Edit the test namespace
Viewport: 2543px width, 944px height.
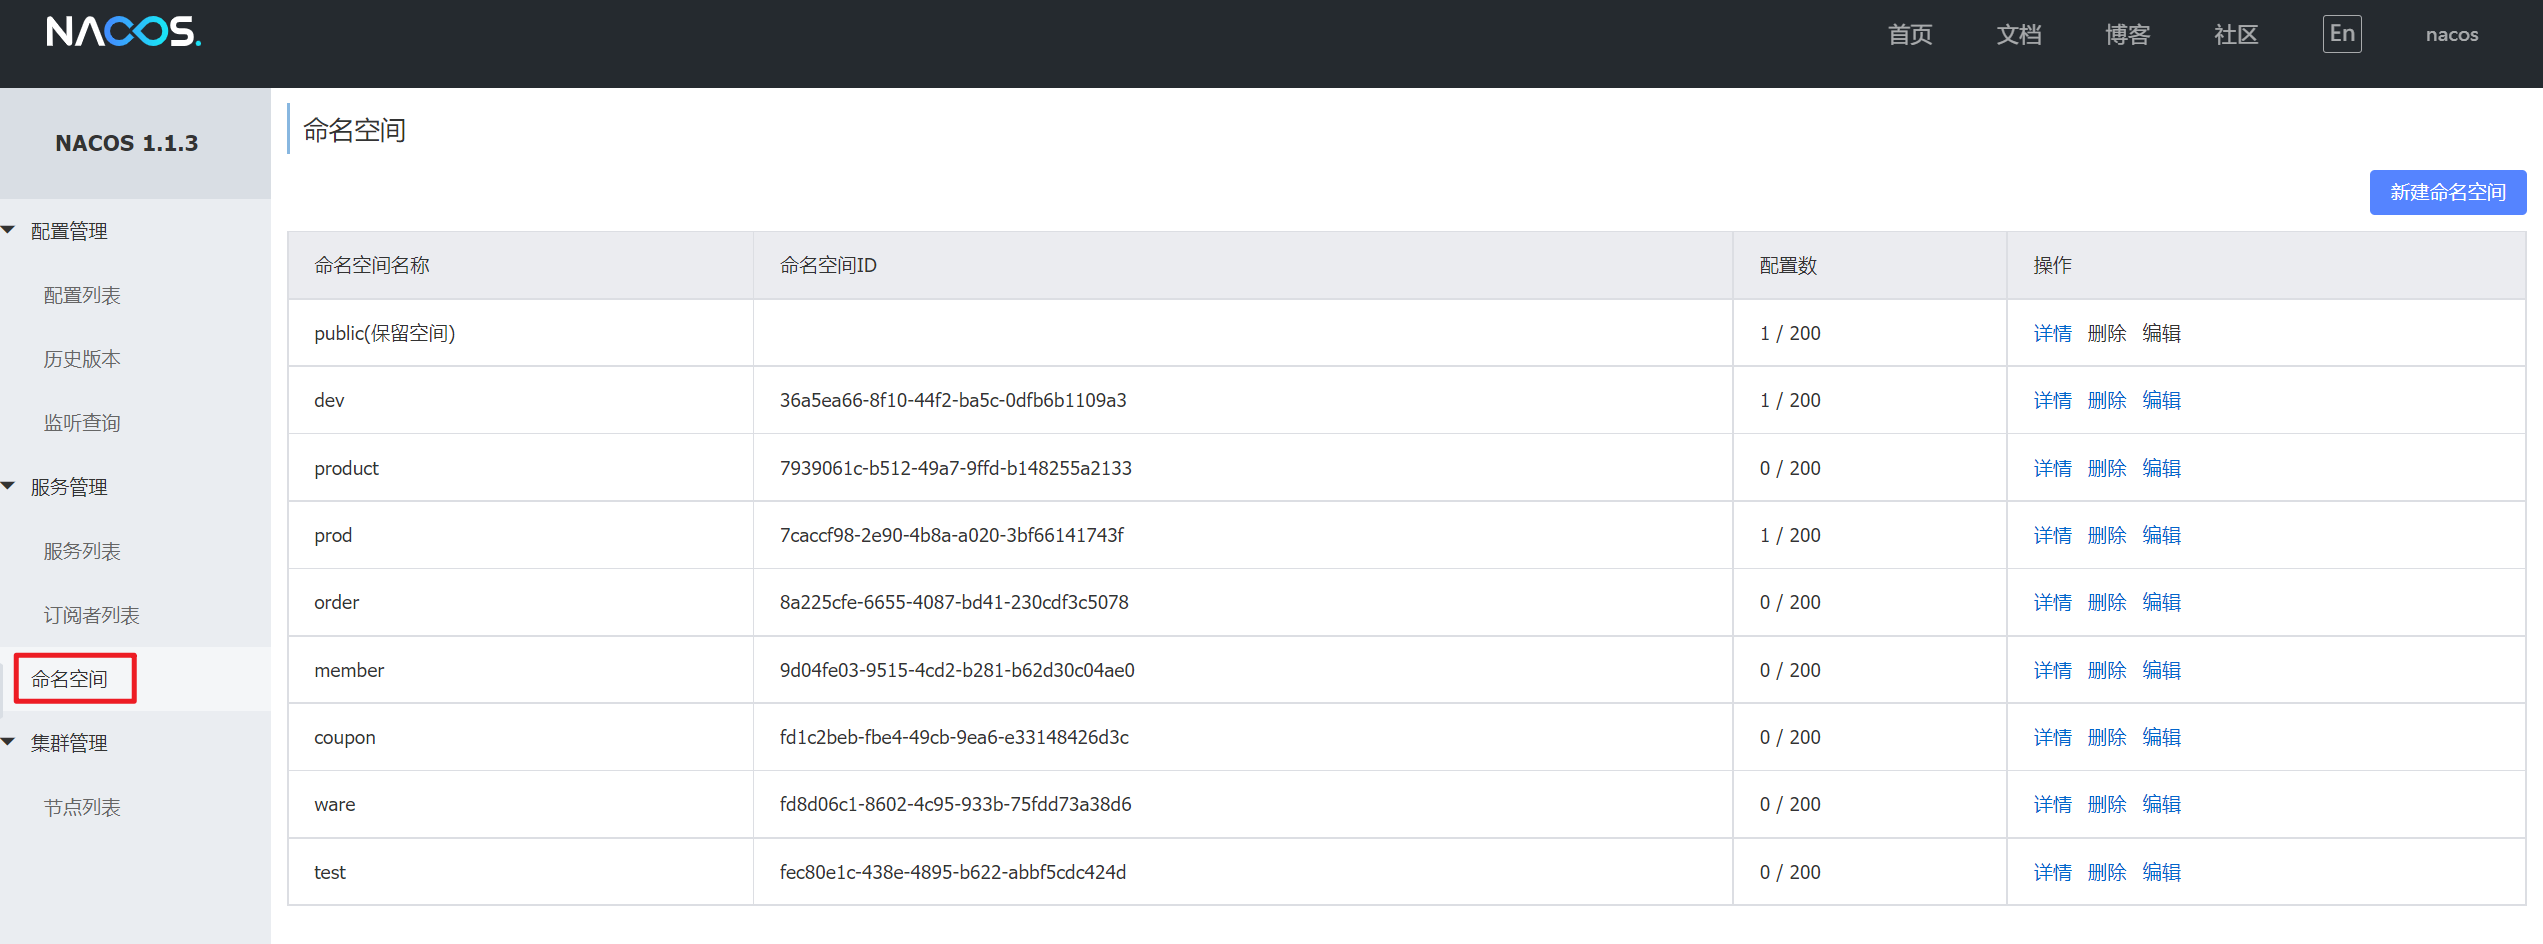coord(2162,872)
